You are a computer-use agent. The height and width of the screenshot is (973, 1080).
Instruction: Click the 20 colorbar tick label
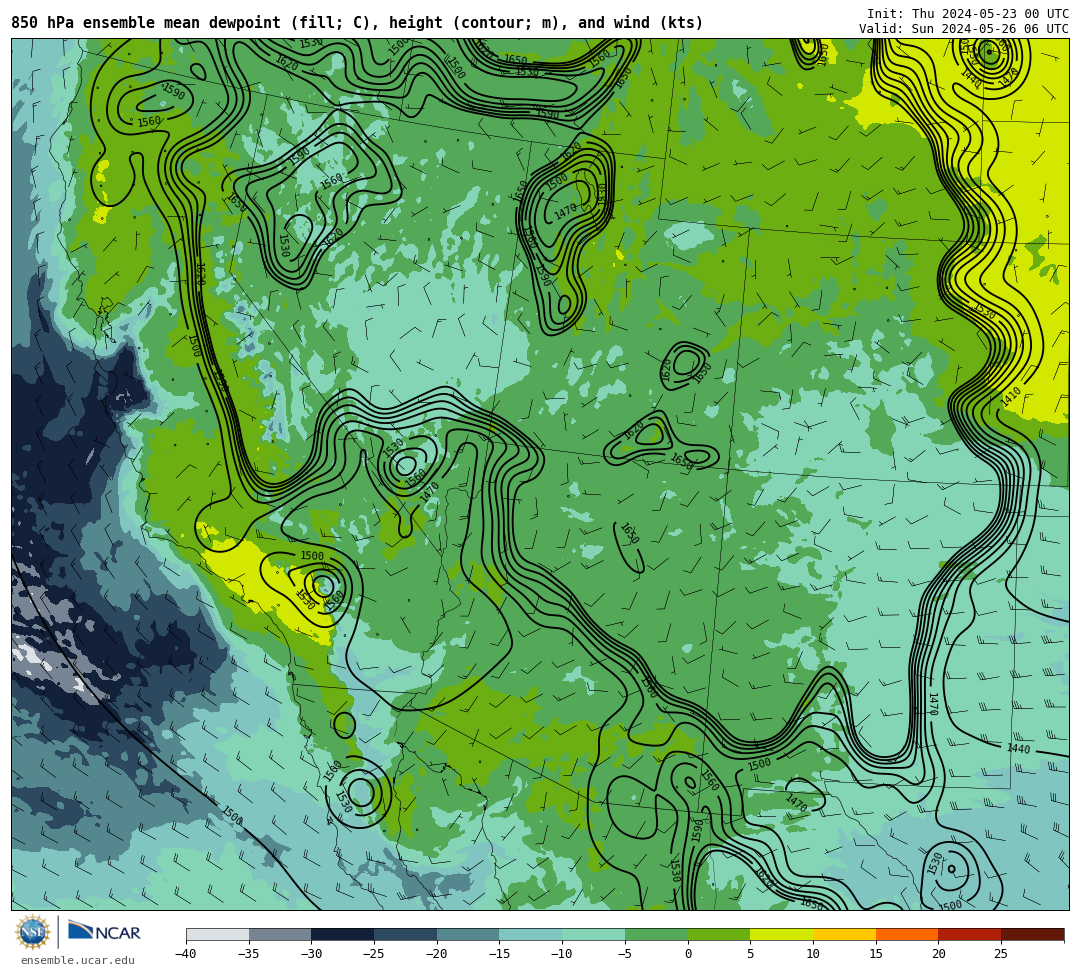[939, 954]
